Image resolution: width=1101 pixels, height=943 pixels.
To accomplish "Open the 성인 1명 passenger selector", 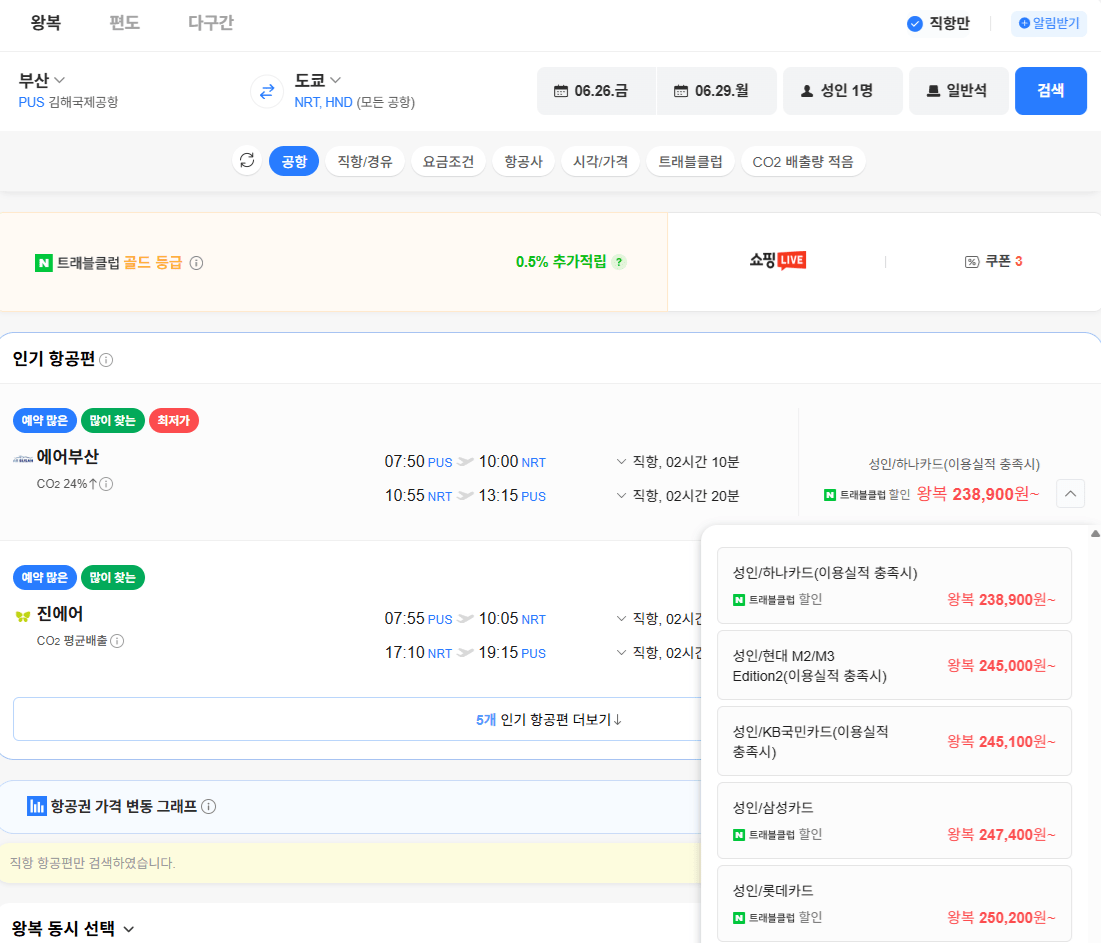I will [x=843, y=91].
